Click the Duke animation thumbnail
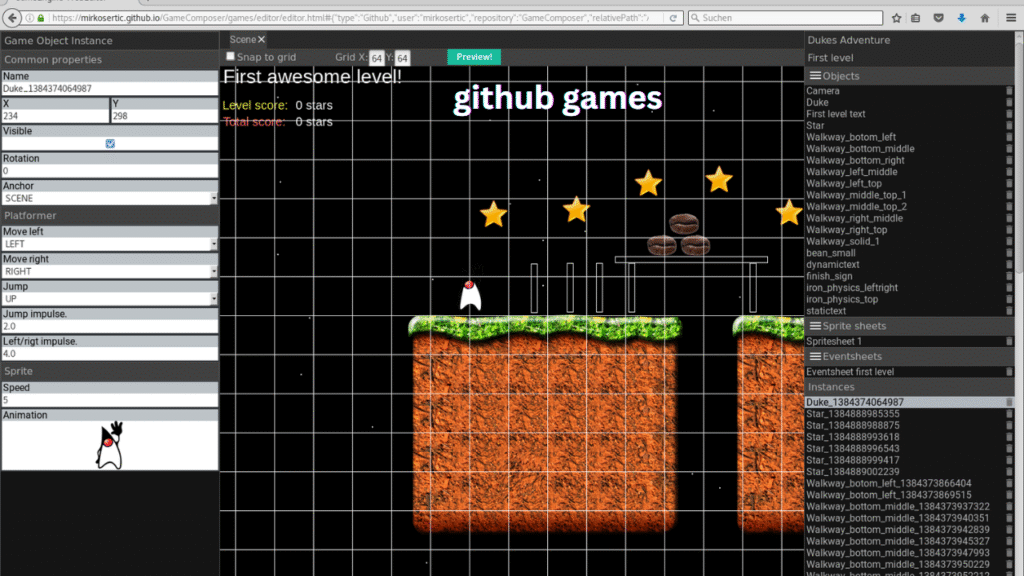The width and height of the screenshot is (1024, 576). point(110,445)
